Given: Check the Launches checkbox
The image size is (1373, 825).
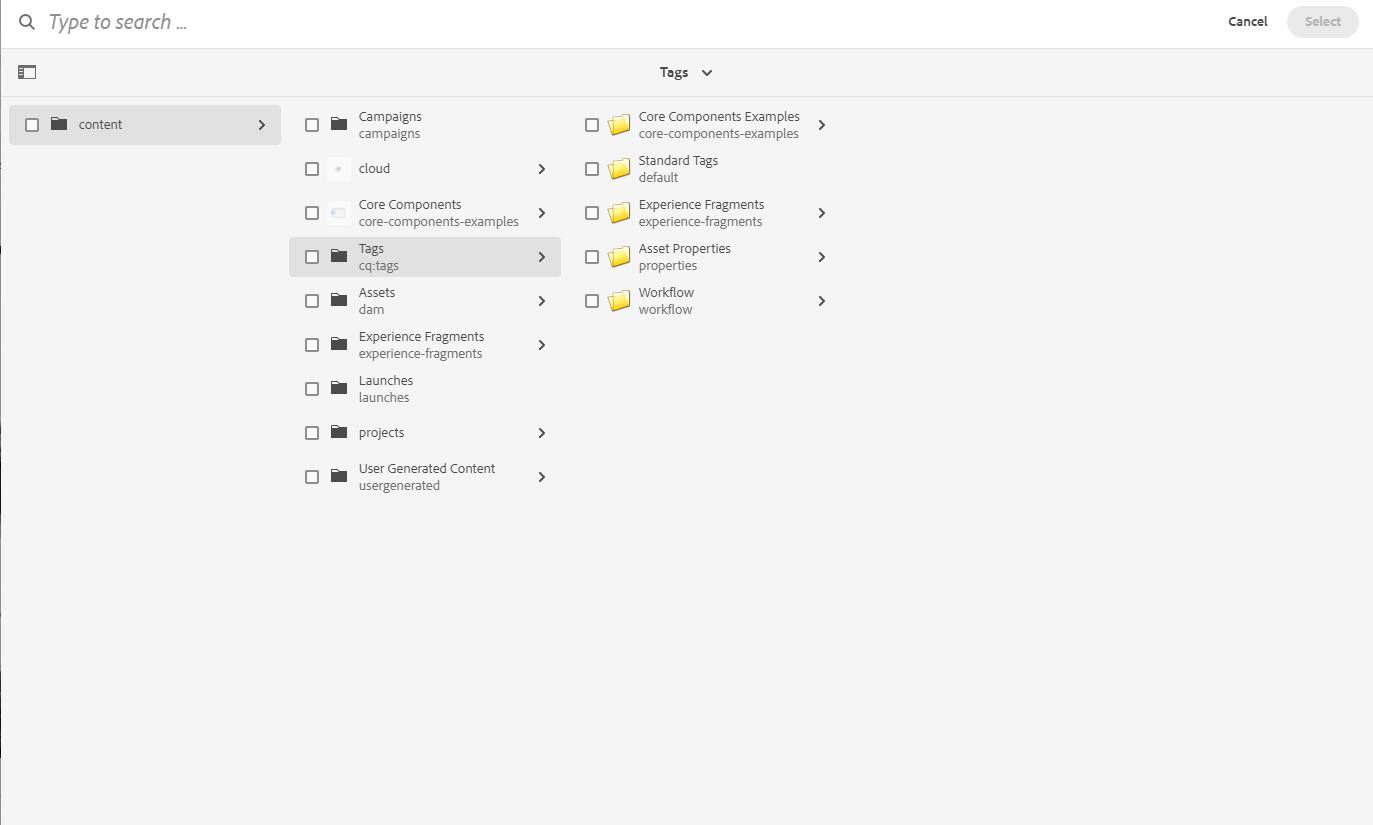Looking at the screenshot, I should click(312, 389).
